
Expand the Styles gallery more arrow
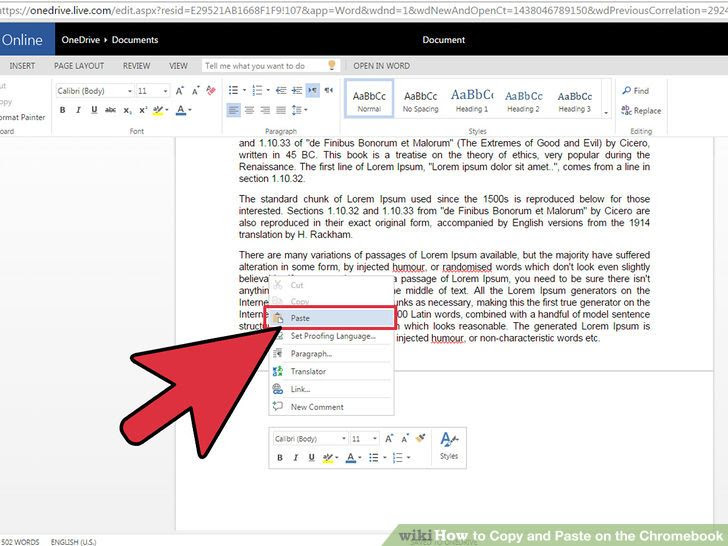(606, 113)
